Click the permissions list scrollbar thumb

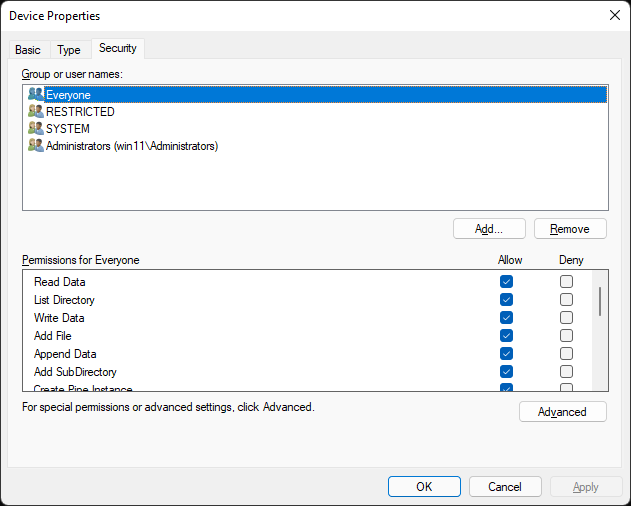coord(600,302)
